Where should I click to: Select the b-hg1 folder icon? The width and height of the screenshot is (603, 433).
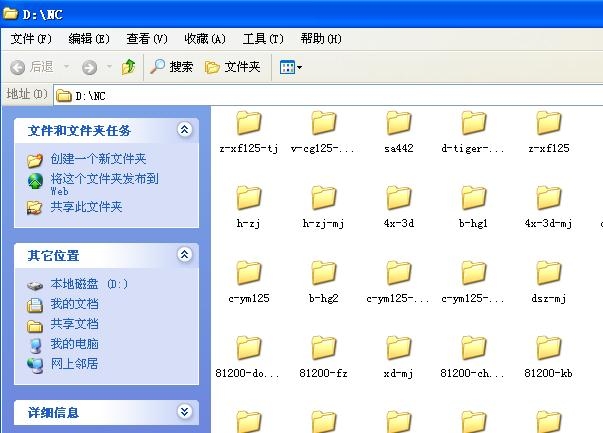pos(473,198)
